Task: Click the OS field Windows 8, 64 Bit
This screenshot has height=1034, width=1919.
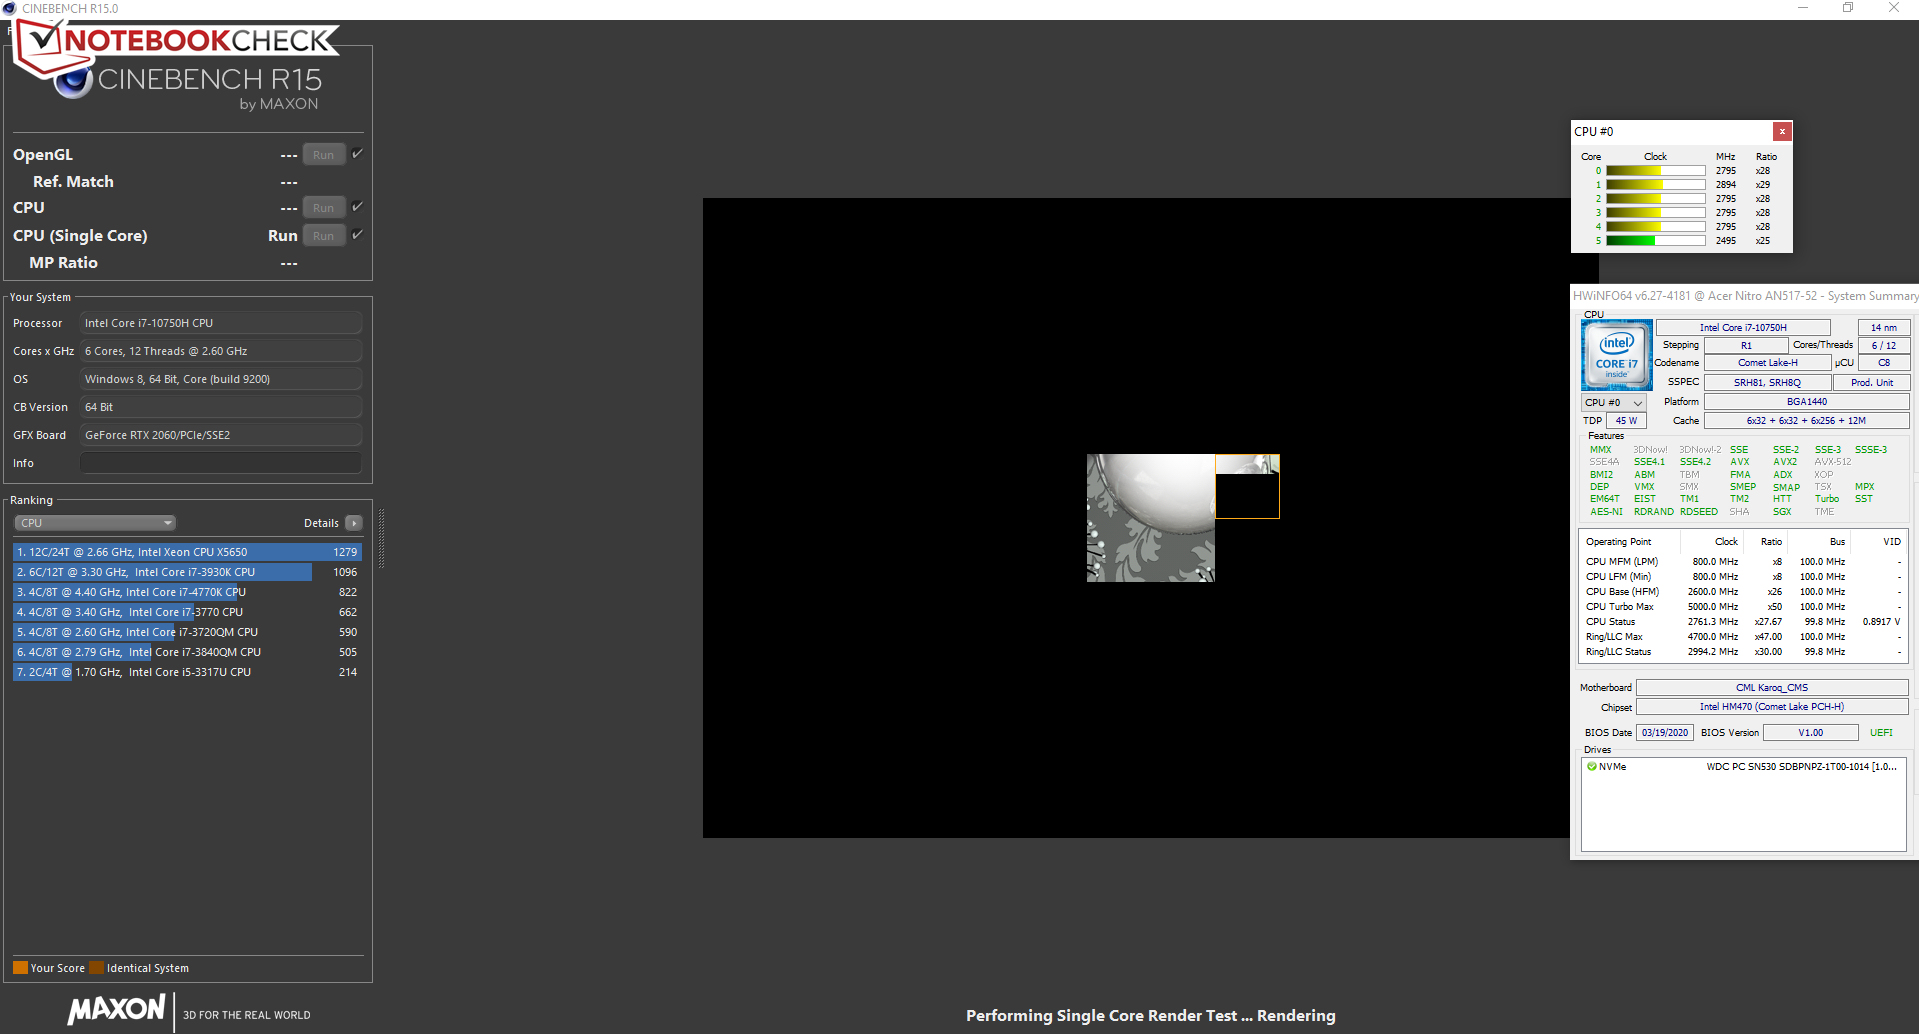Action: (220, 379)
